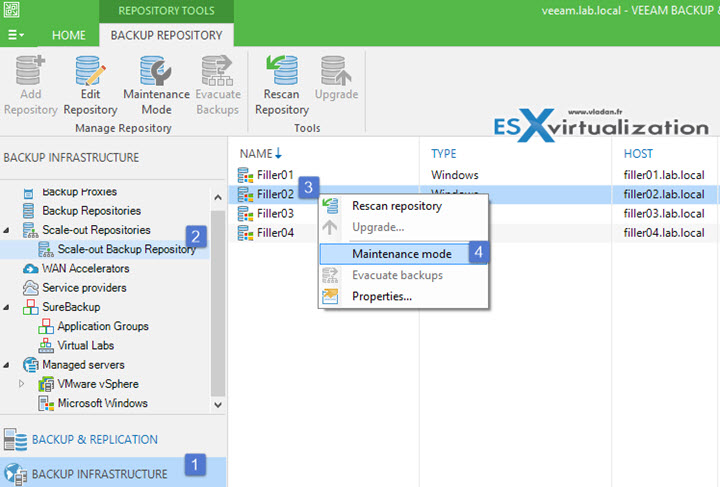Click the Virtual Labs icon

(46, 346)
